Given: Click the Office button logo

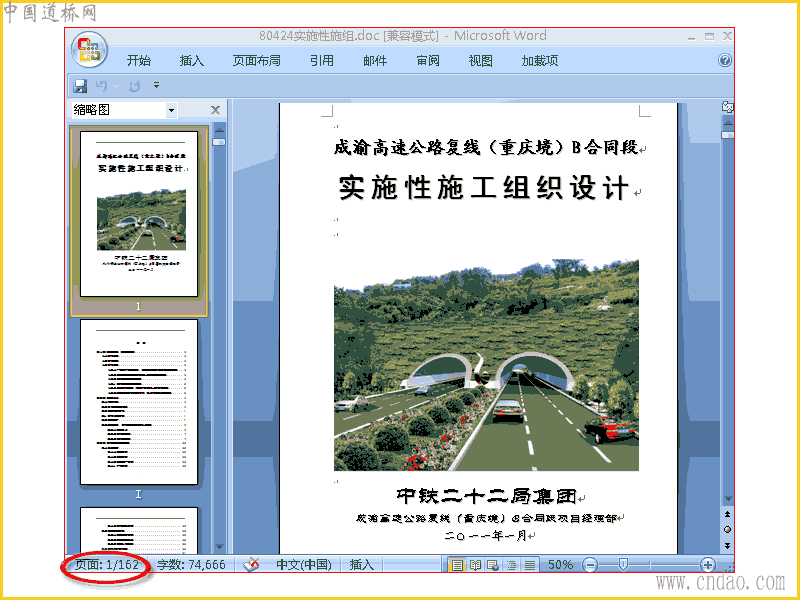Looking at the screenshot, I should [x=89, y=49].
